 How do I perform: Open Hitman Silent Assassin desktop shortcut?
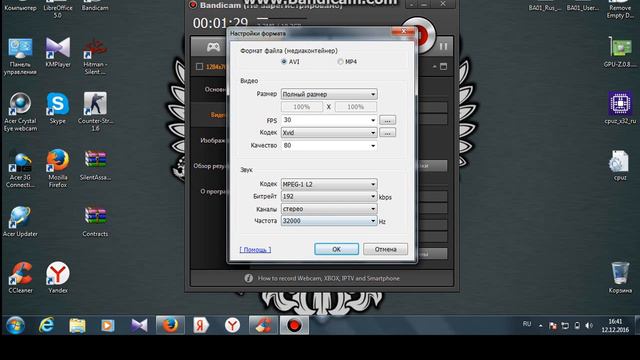pyautogui.click(x=95, y=56)
